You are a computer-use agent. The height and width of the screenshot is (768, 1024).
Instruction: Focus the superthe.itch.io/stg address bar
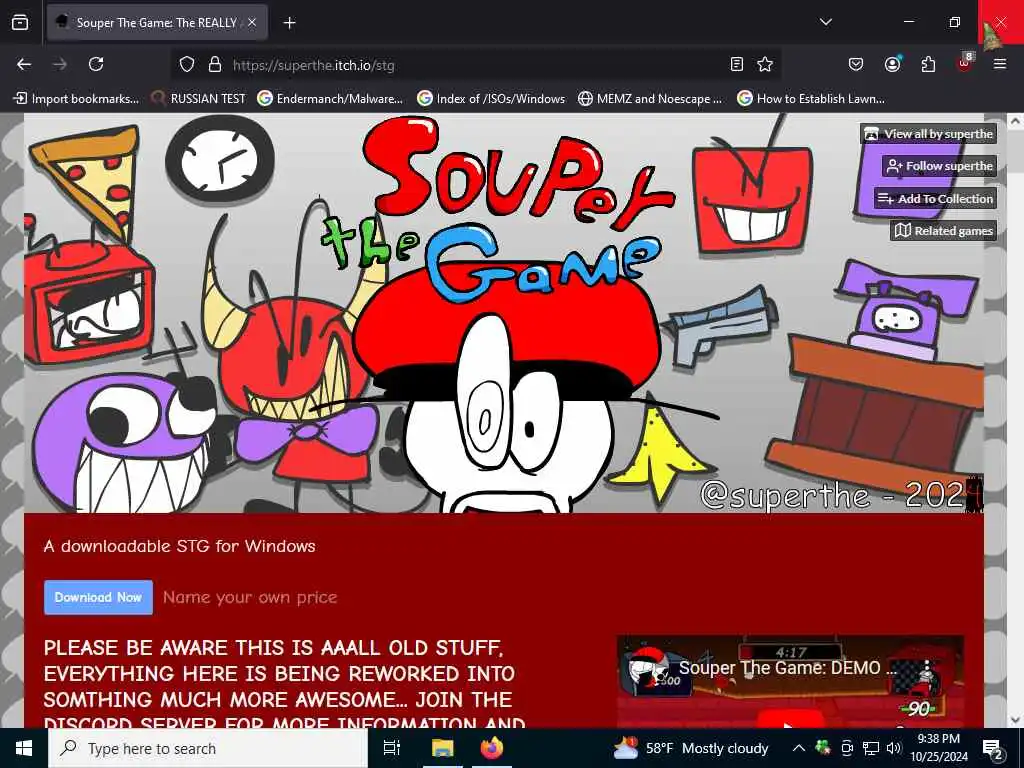click(477, 65)
